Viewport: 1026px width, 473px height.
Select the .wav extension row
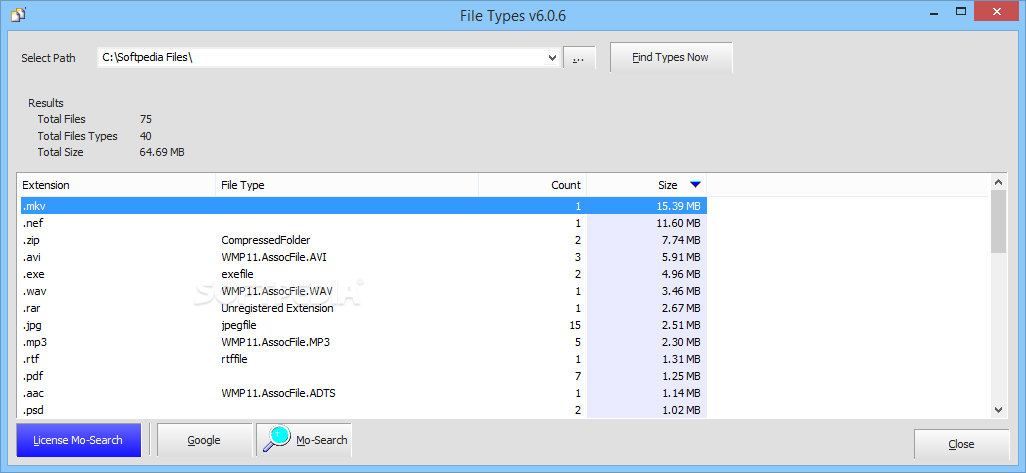363,291
